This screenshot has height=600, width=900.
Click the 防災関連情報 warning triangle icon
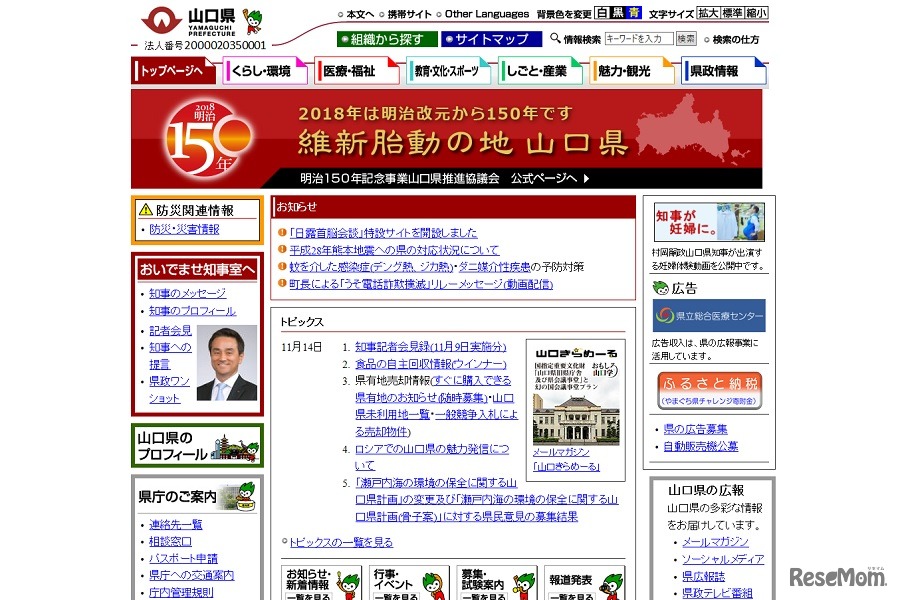point(146,210)
